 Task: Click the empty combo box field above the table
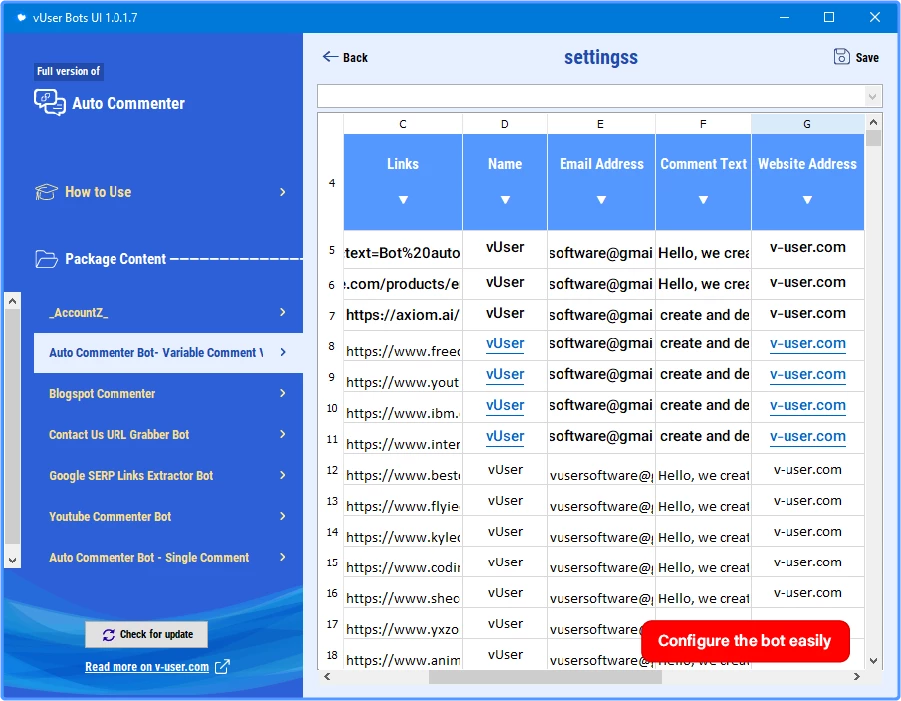click(x=592, y=96)
